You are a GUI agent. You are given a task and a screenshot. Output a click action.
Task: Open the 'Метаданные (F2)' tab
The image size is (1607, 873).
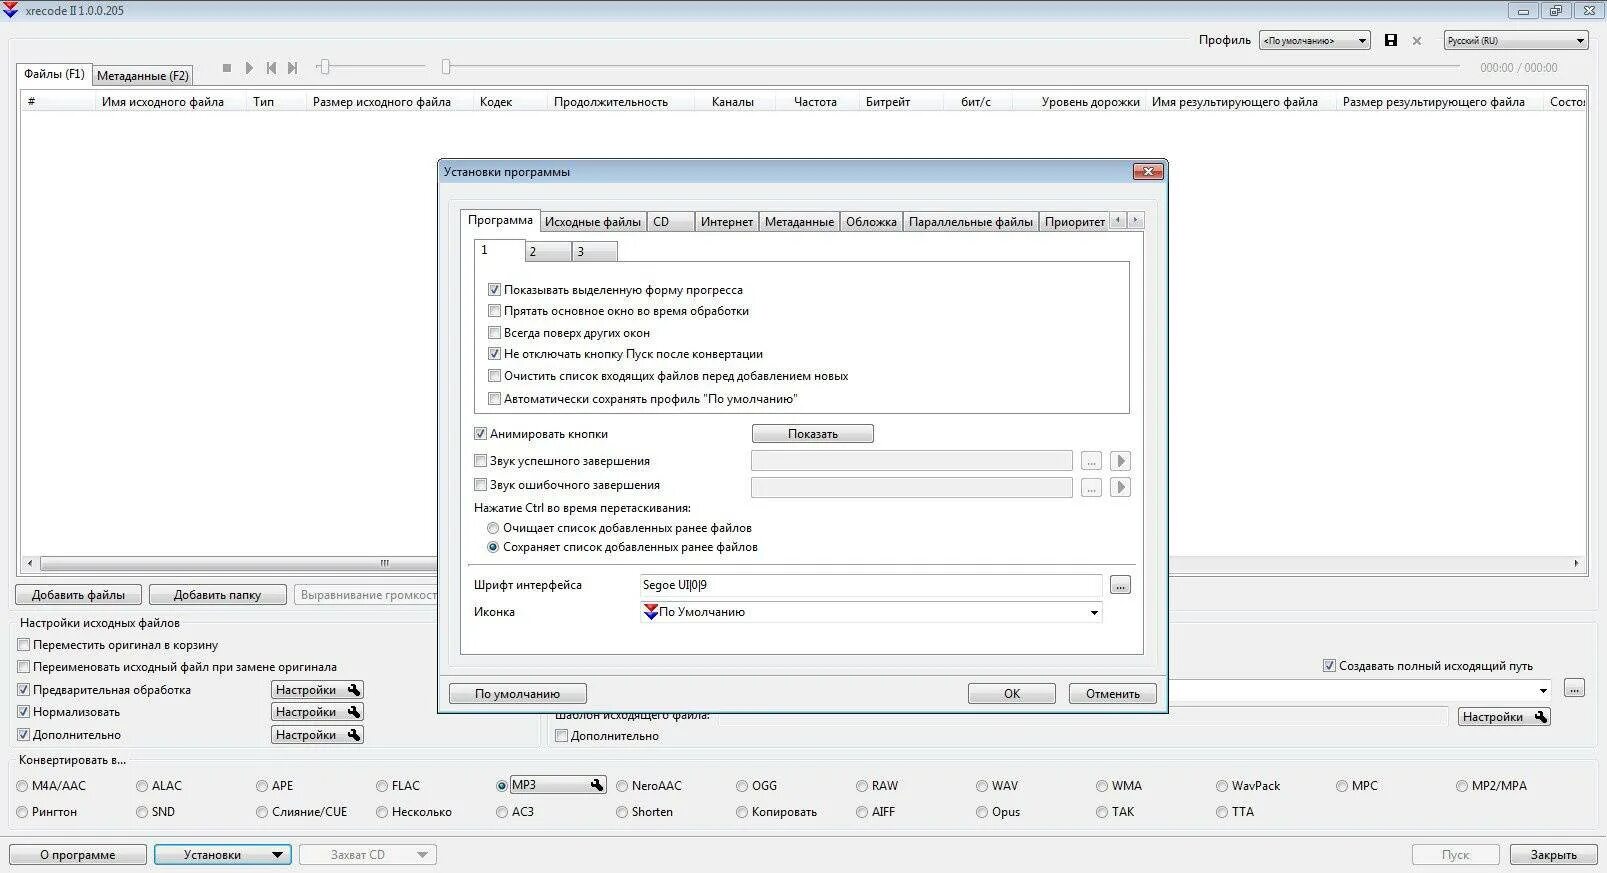(x=142, y=76)
